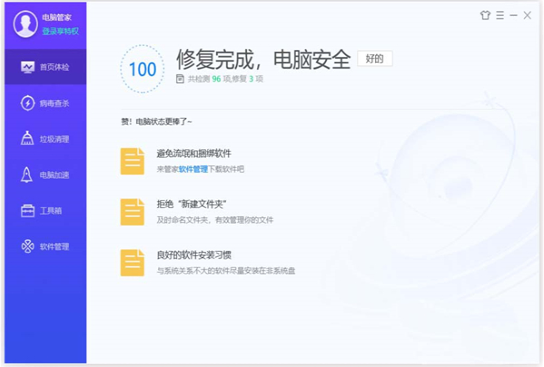The height and width of the screenshot is (367, 544).
Task: Click the skin T-shirt icon
Action: tap(485, 15)
